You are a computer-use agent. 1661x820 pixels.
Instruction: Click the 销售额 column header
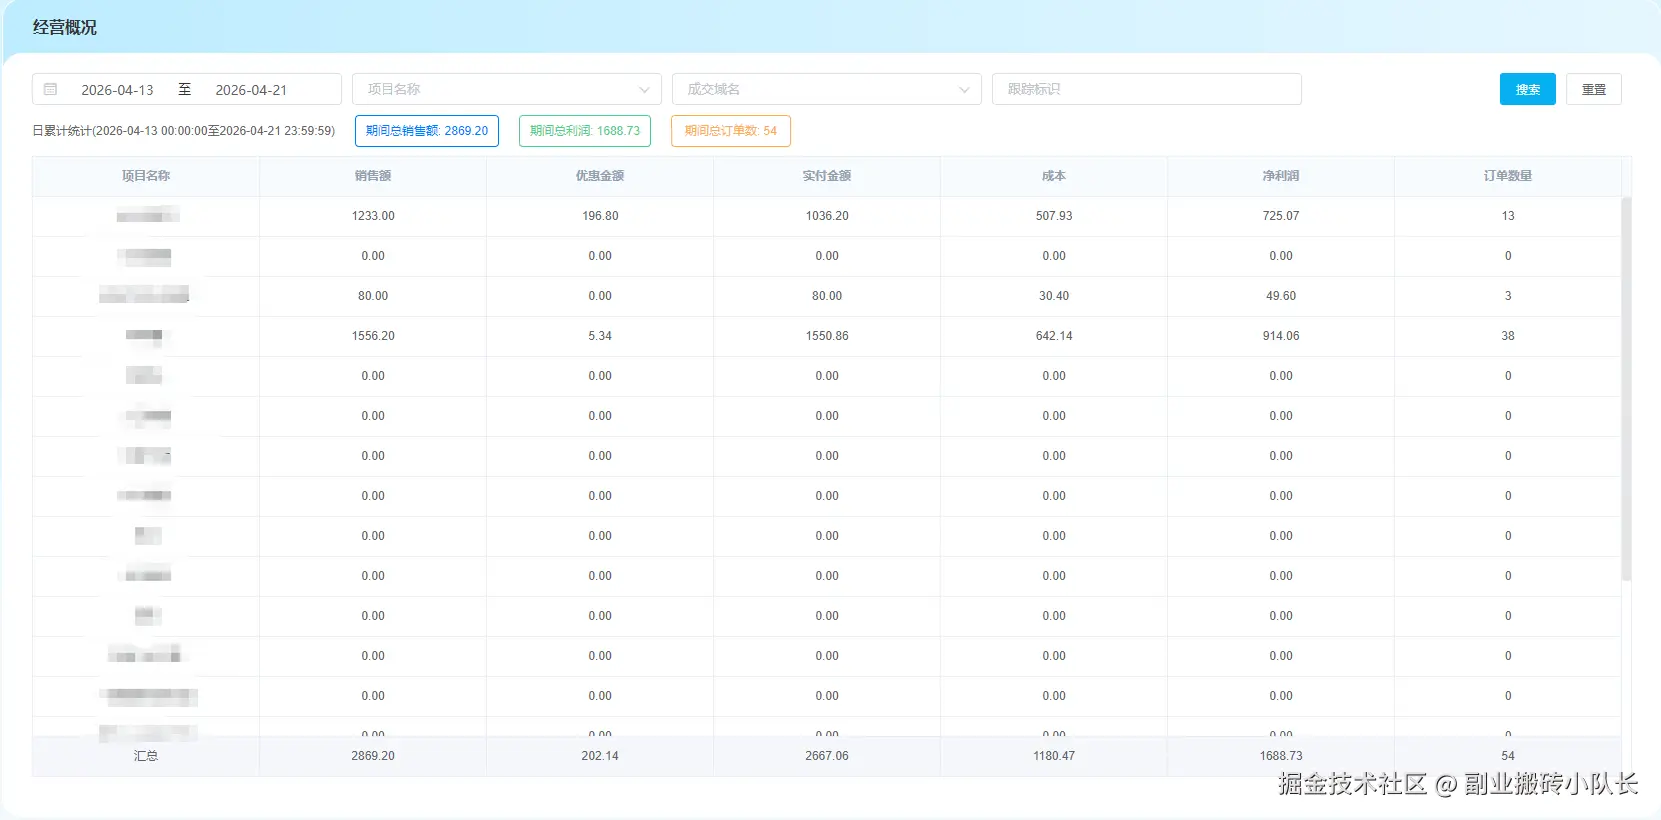pos(373,176)
